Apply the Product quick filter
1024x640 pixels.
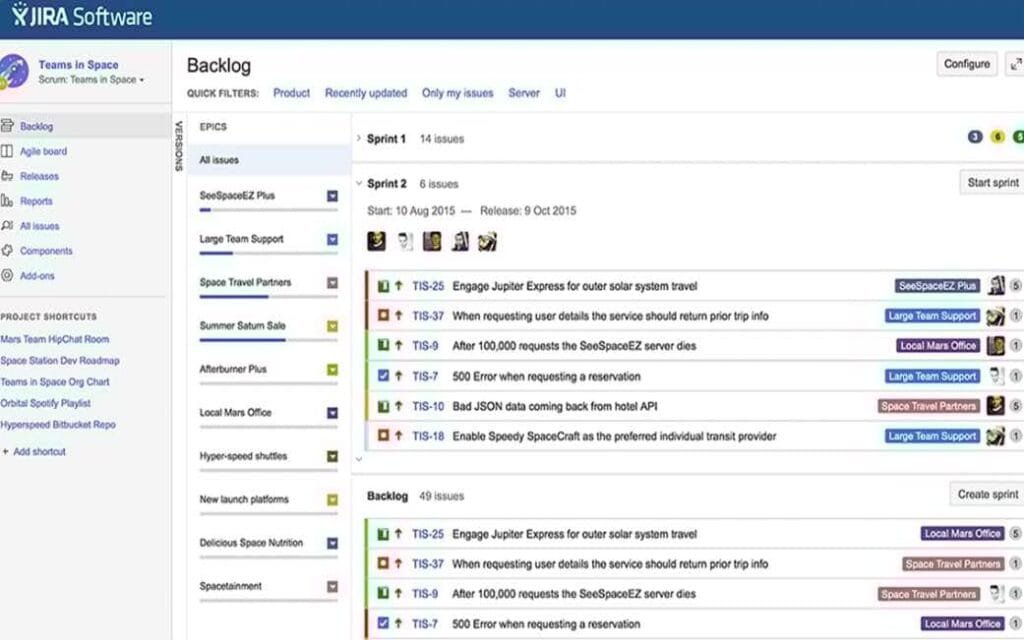pyautogui.click(x=291, y=93)
